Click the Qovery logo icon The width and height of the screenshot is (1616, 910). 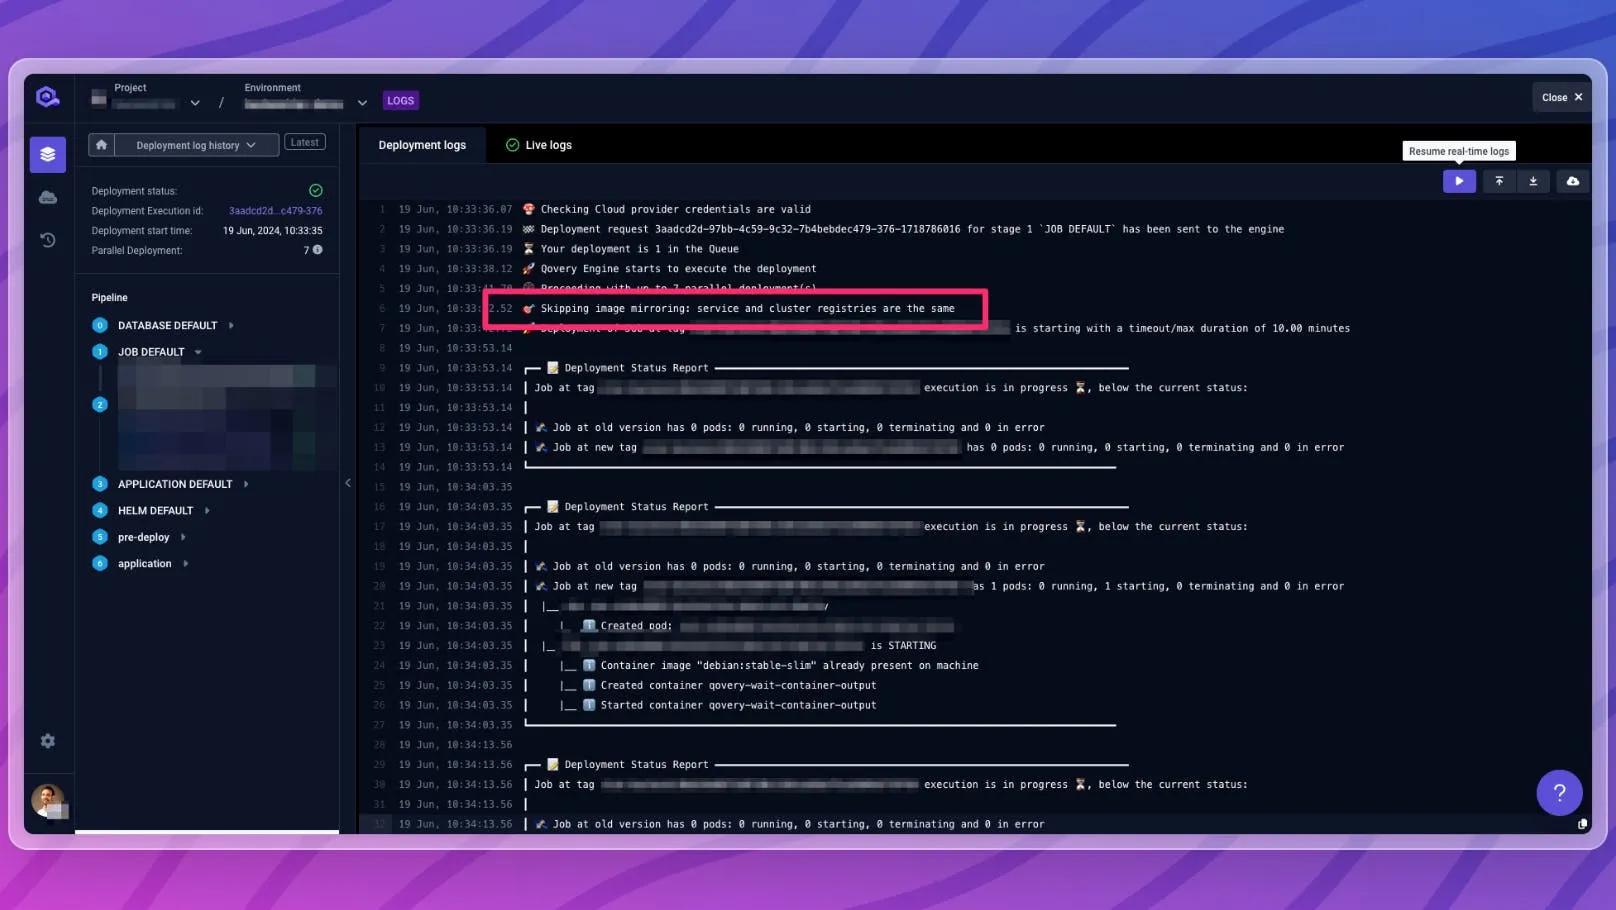coord(47,97)
